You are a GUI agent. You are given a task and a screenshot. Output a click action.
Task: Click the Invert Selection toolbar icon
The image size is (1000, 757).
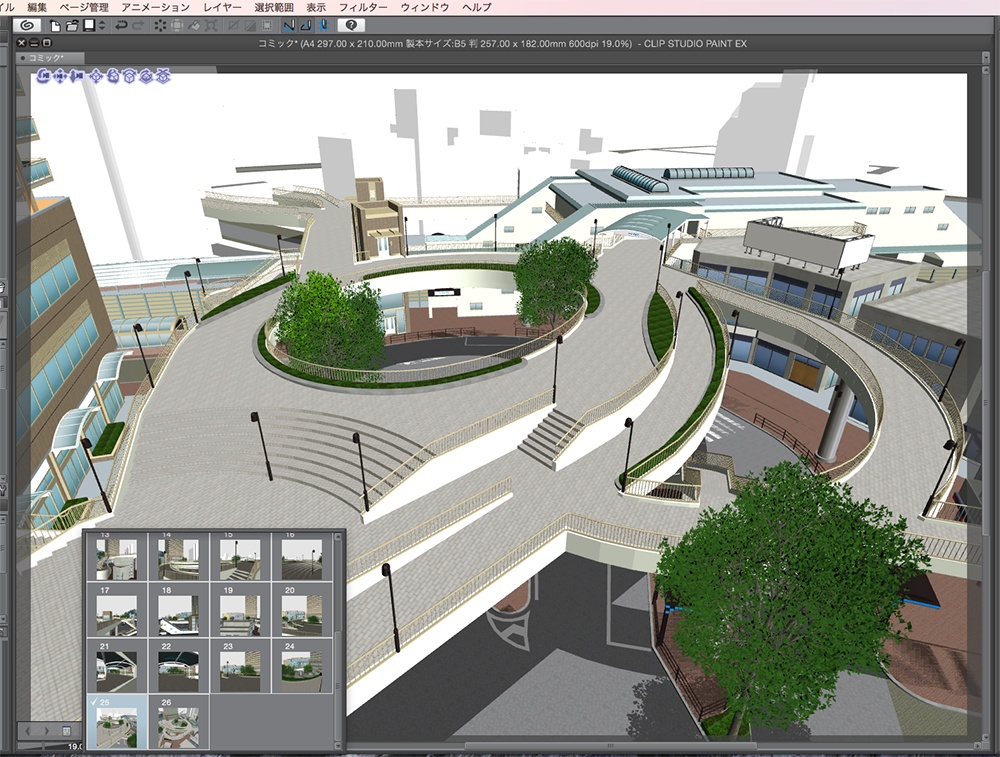tap(250, 26)
